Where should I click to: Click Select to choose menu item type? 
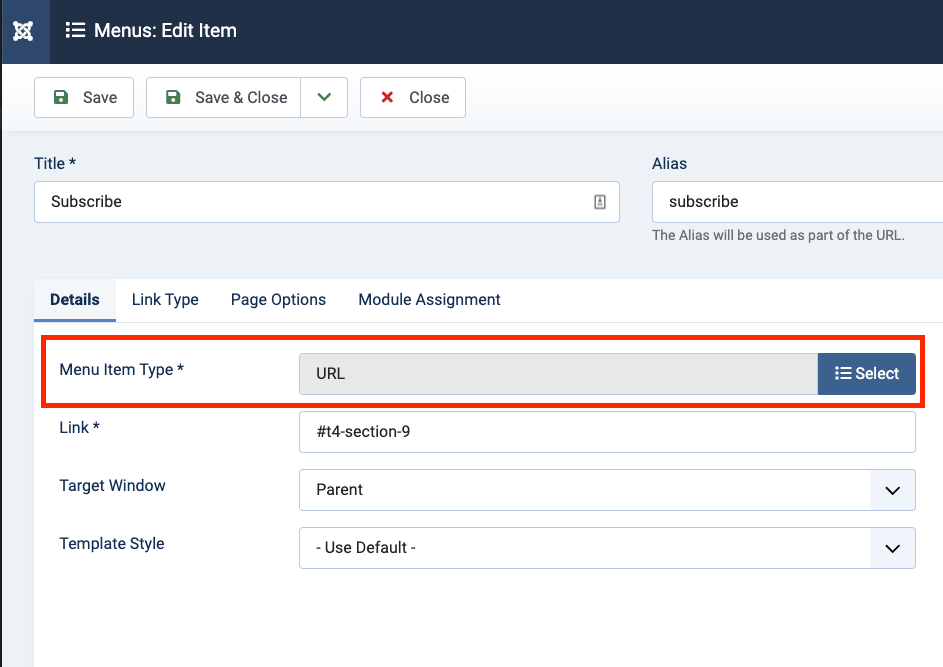click(866, 374)
